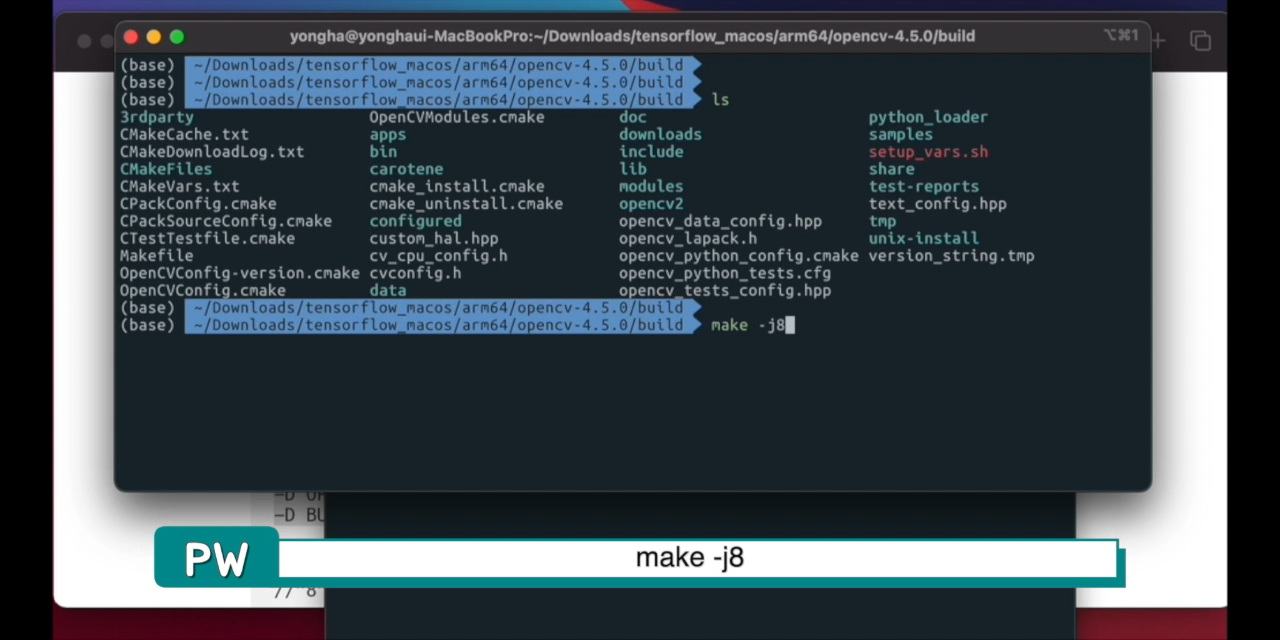Click the 'bin' directory entry
The width and height of the screenshot is (1280, 640).
[x=383, y=152]
